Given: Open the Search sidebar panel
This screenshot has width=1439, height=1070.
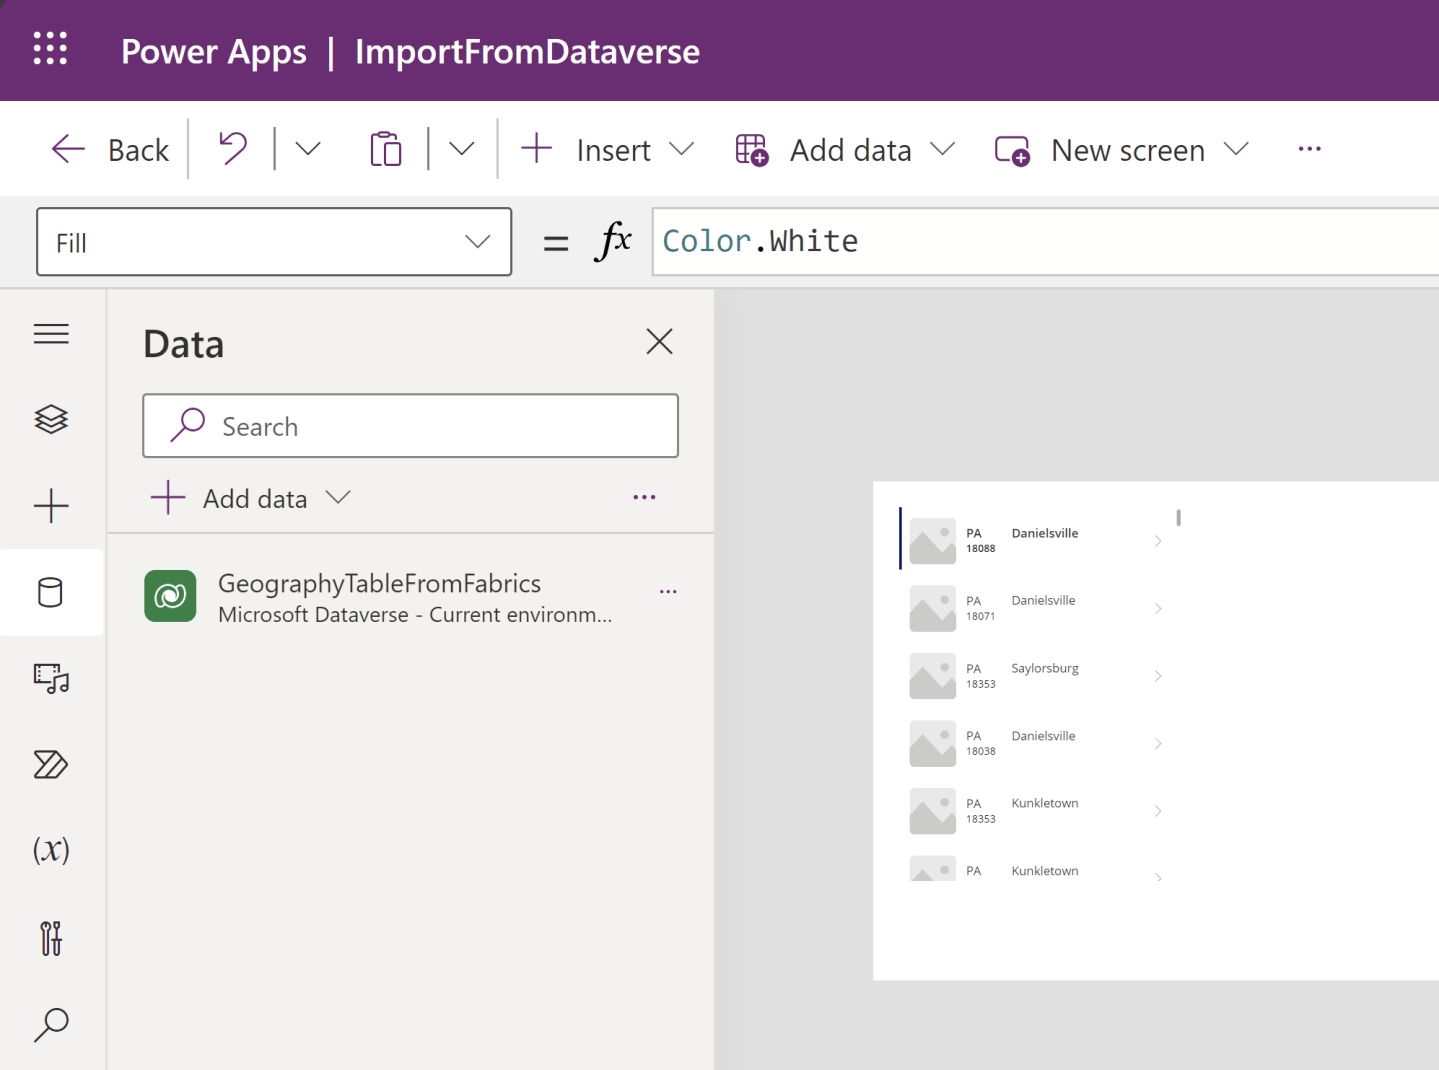Looking at the screenshot, I should coord(51,1024).
